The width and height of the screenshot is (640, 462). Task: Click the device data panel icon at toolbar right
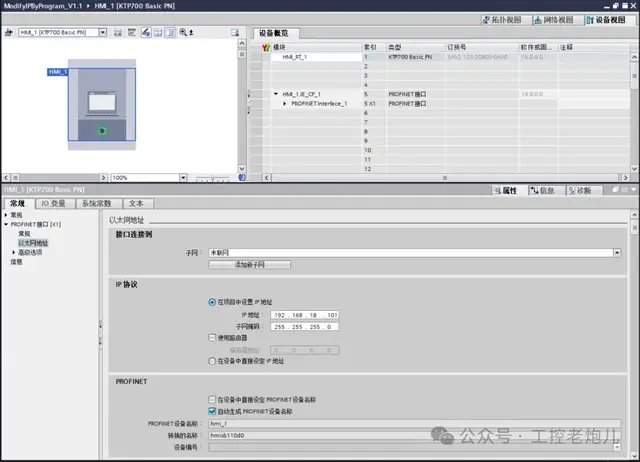pos(235,32)
